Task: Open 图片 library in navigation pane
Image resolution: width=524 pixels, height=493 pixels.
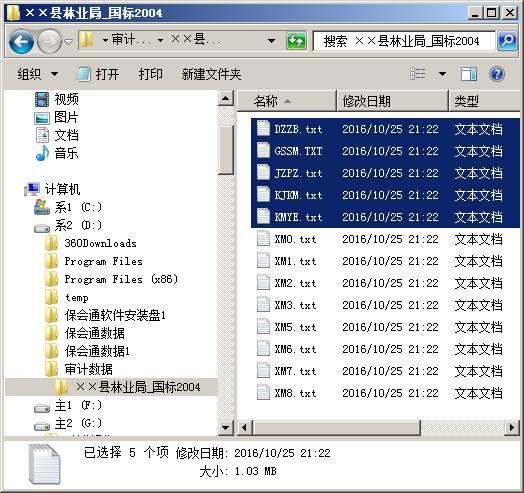Action: coord(56,117)
